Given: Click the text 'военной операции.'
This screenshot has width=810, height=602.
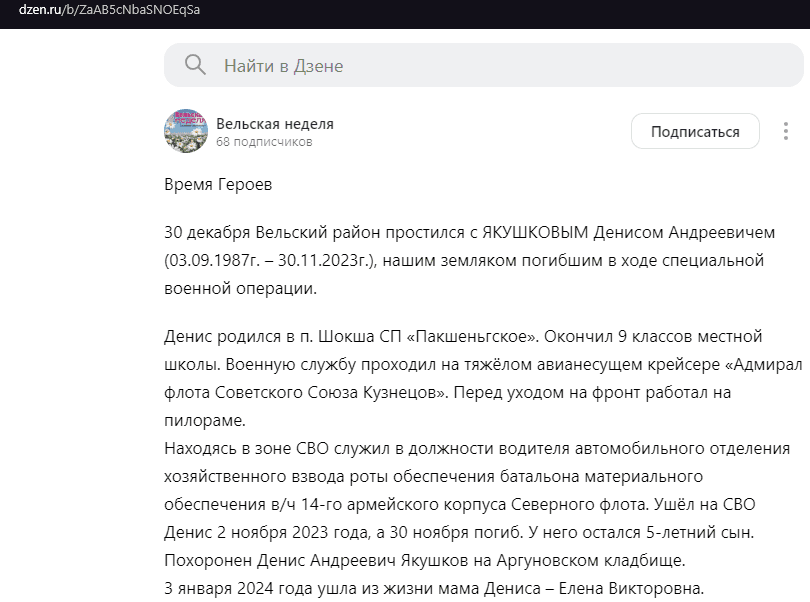Looking at the screenshot, I should (x=240, y=288).
